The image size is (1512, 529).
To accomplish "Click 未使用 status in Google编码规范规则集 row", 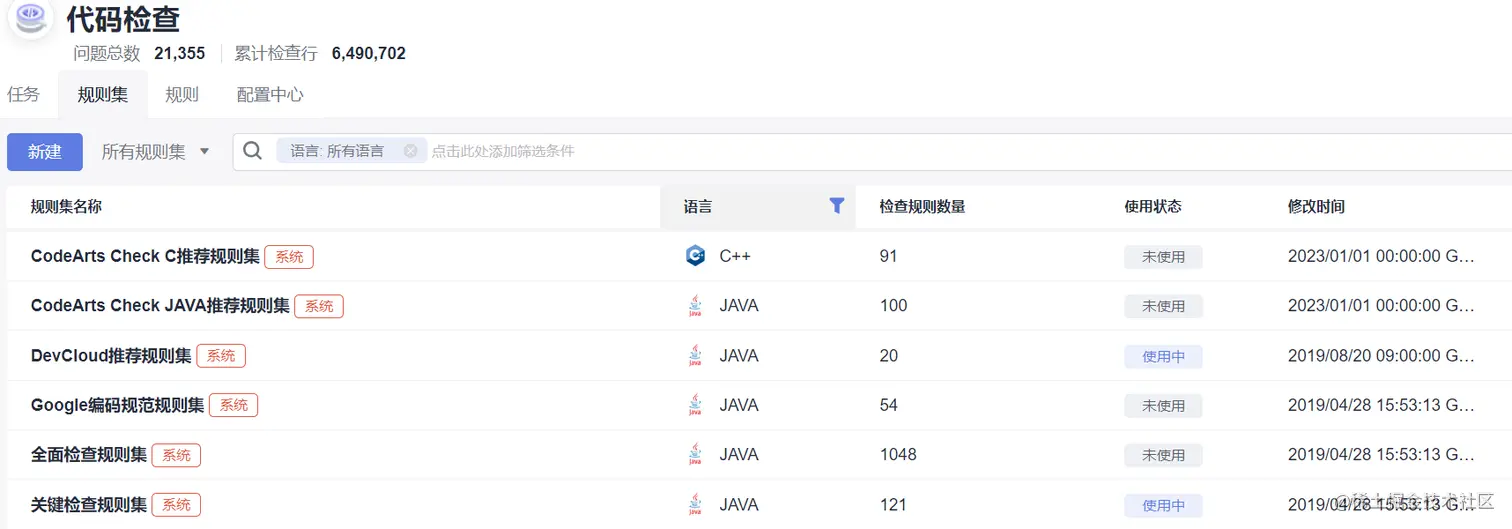I will tap(1163, 406).
